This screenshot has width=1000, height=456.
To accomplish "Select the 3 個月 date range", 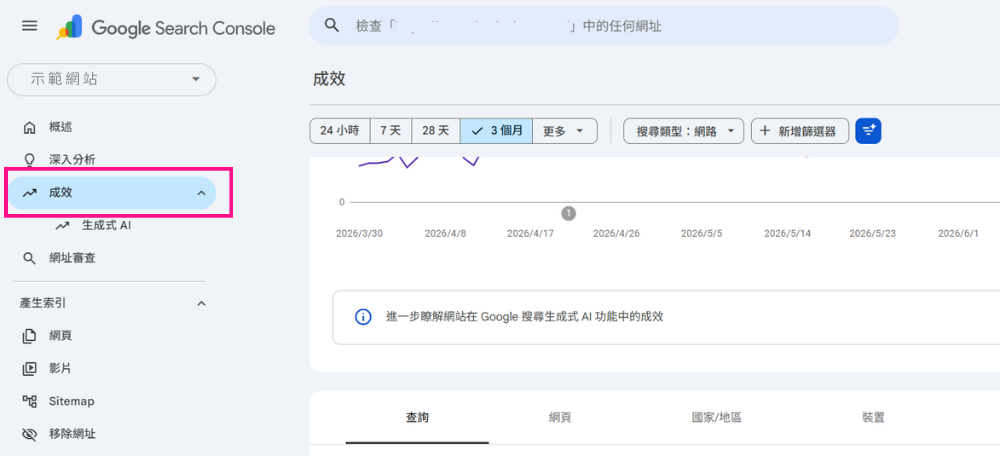I will click(x=496, y=131).
